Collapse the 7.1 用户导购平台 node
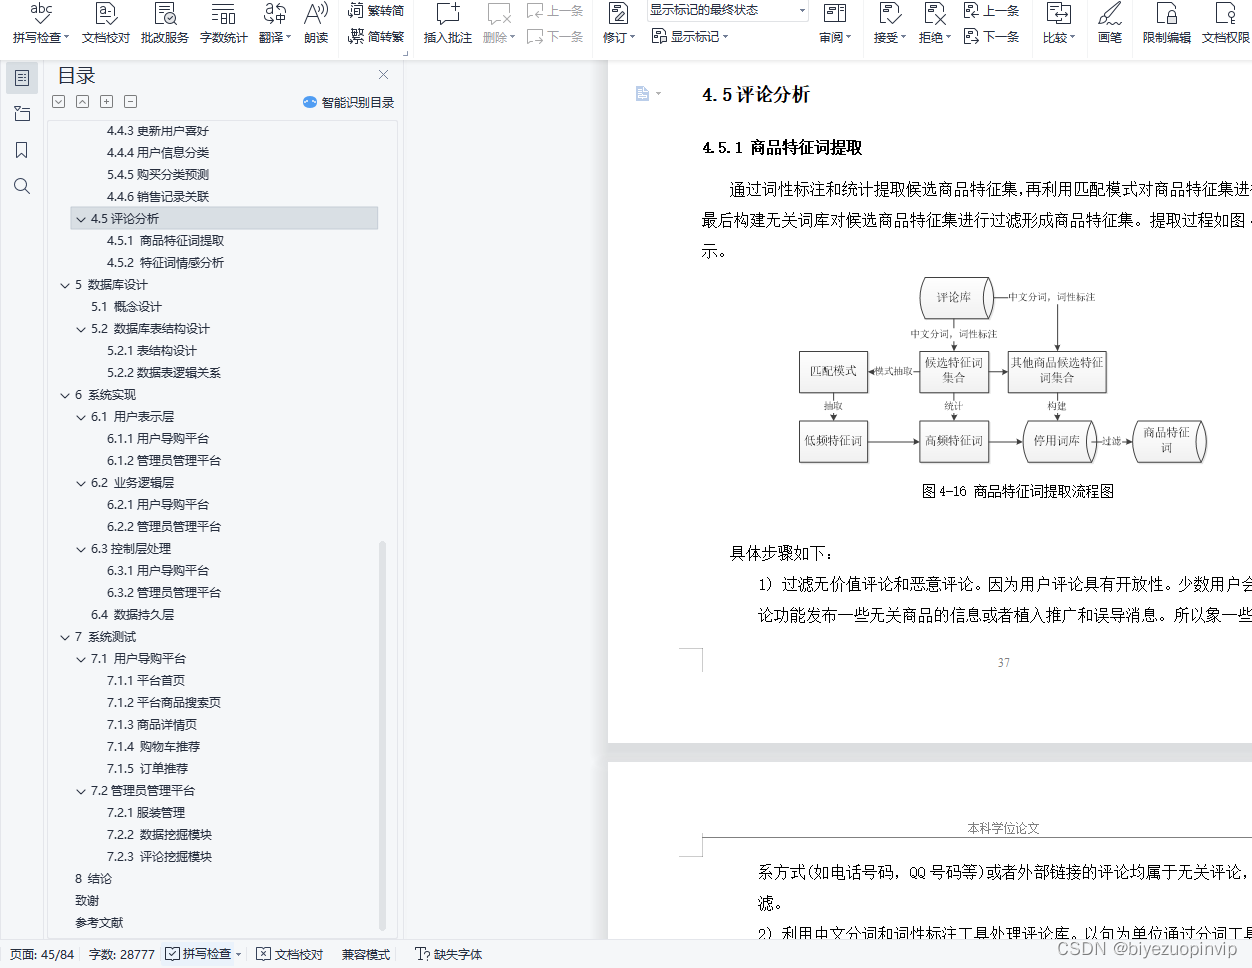The image size is (1252, 968). point(81,659)
